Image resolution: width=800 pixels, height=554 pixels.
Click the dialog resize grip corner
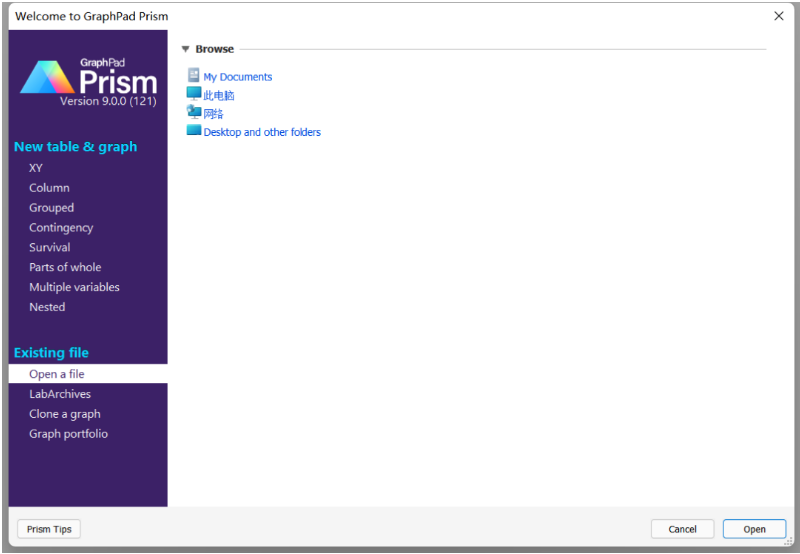pyautogui.click(x=789, y=542)
